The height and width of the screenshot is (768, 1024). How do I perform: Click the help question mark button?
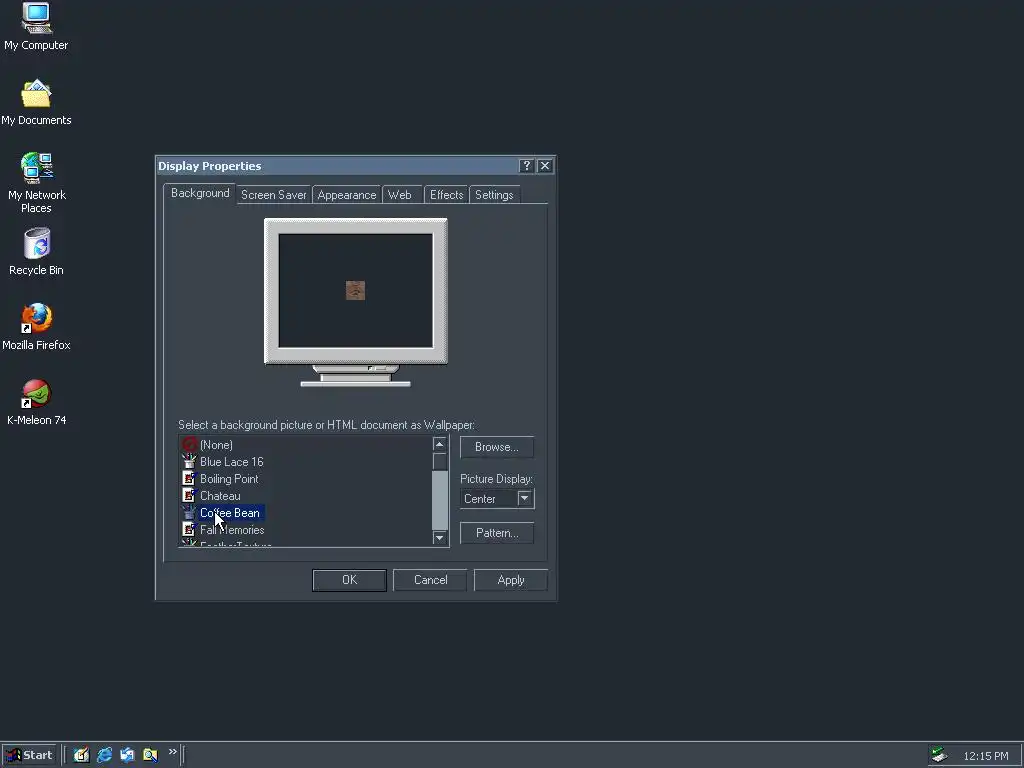coord(526,166)
